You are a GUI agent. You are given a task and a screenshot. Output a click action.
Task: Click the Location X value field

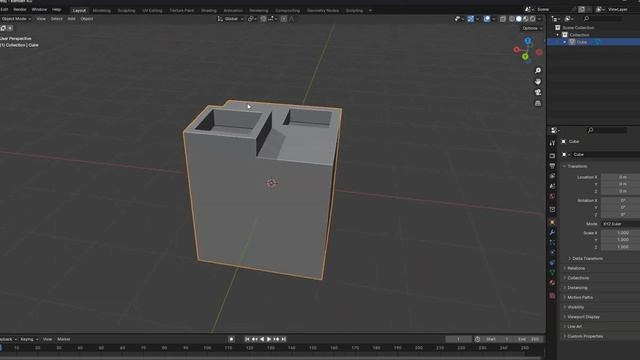tap(620, 177)
